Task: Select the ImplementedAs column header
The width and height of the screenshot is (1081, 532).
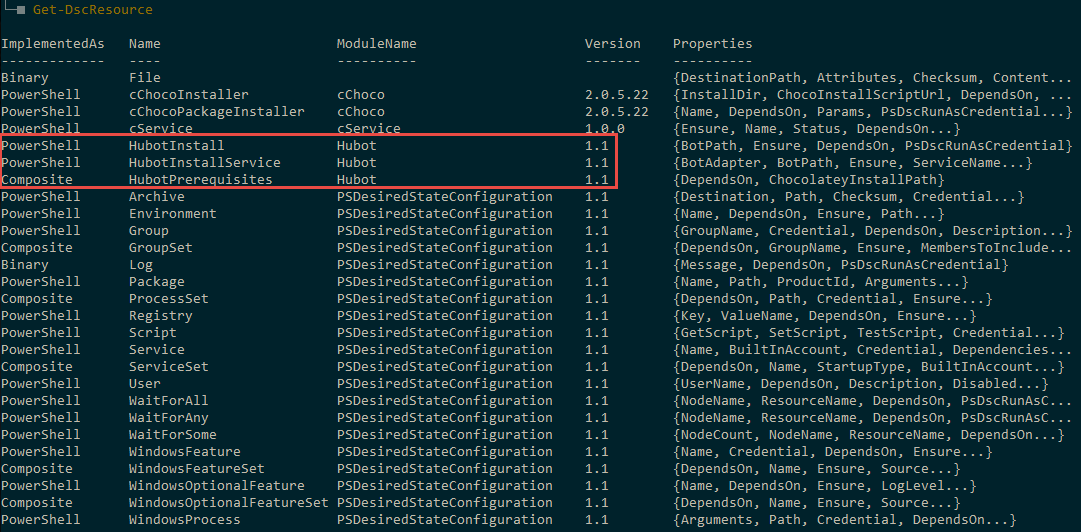Action: pos(48,44)
